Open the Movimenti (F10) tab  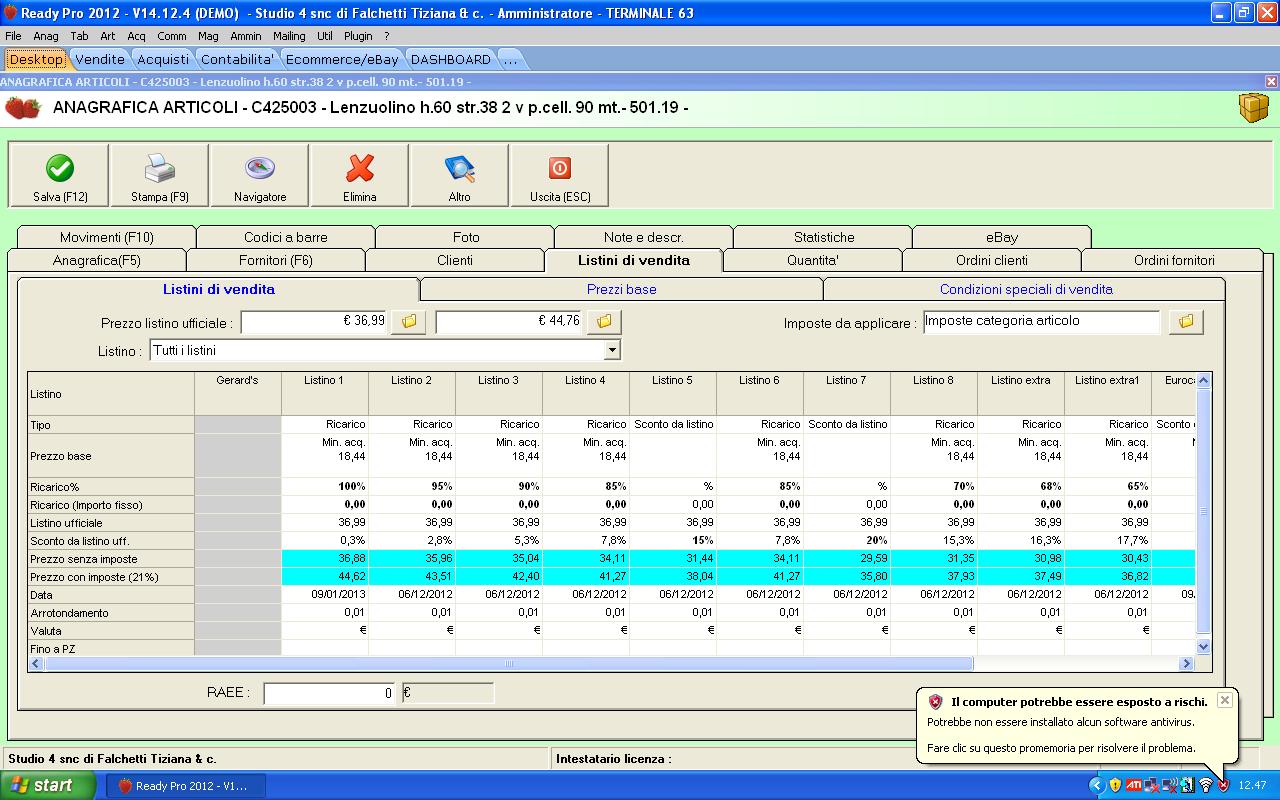click(x=107, y=237)
